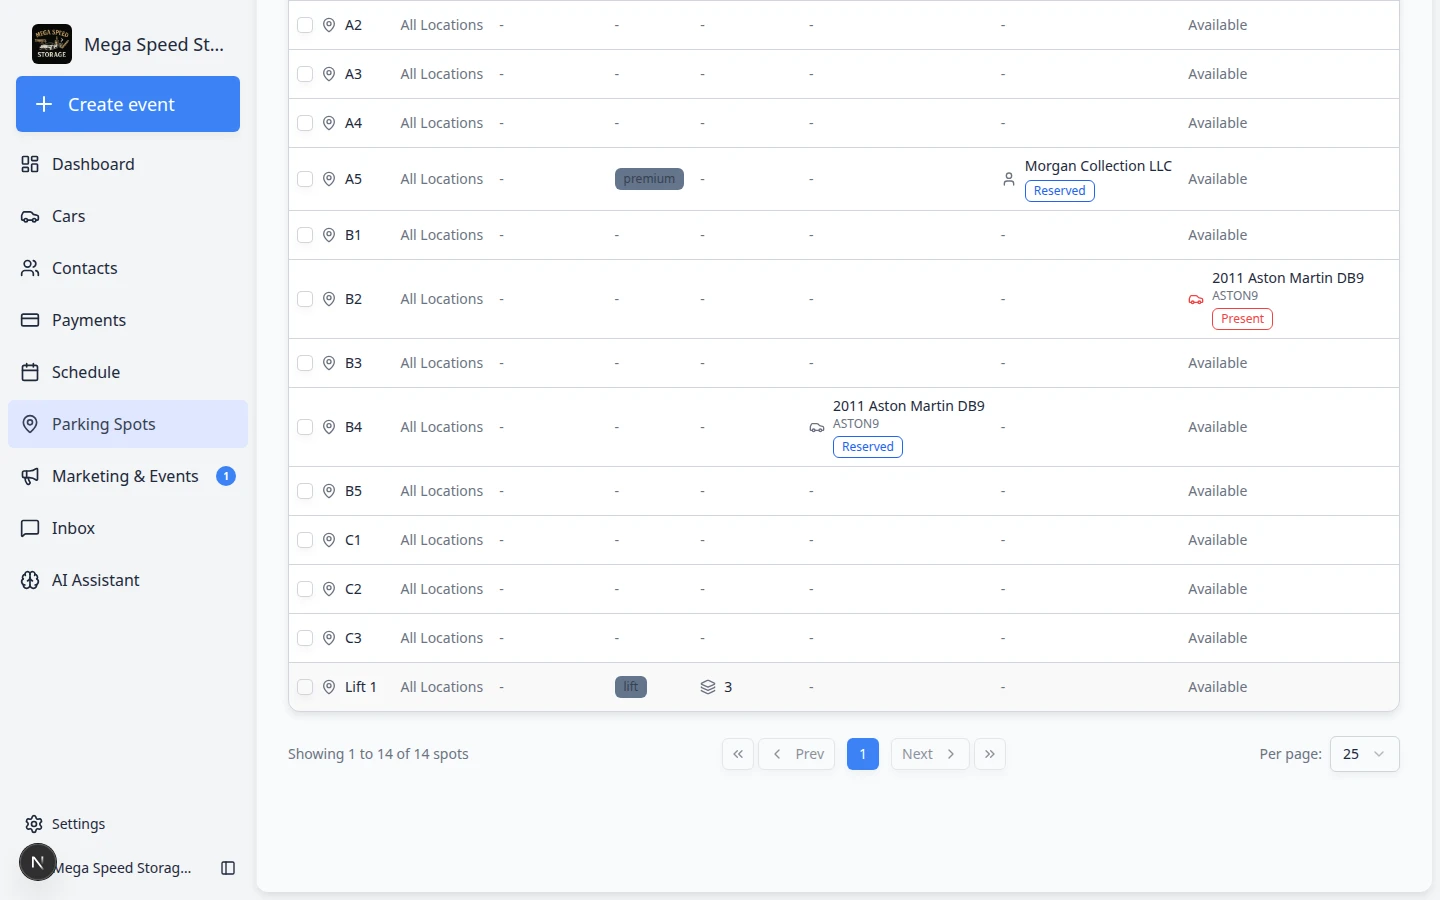This screenshot has height=900, width=1440.
Task: Click the Morgan Collection LLC link
Action: click(1098, 166)
